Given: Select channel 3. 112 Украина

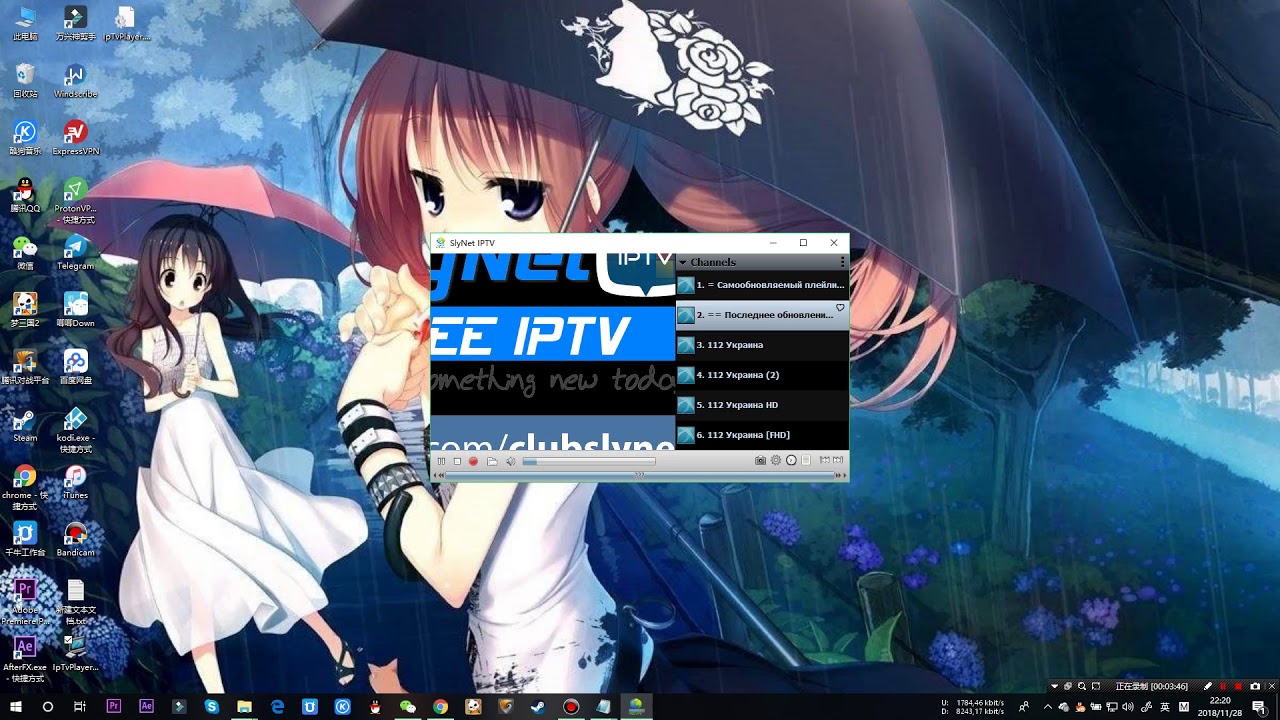Looking at the screenshot, I should [x=762, y=345].
